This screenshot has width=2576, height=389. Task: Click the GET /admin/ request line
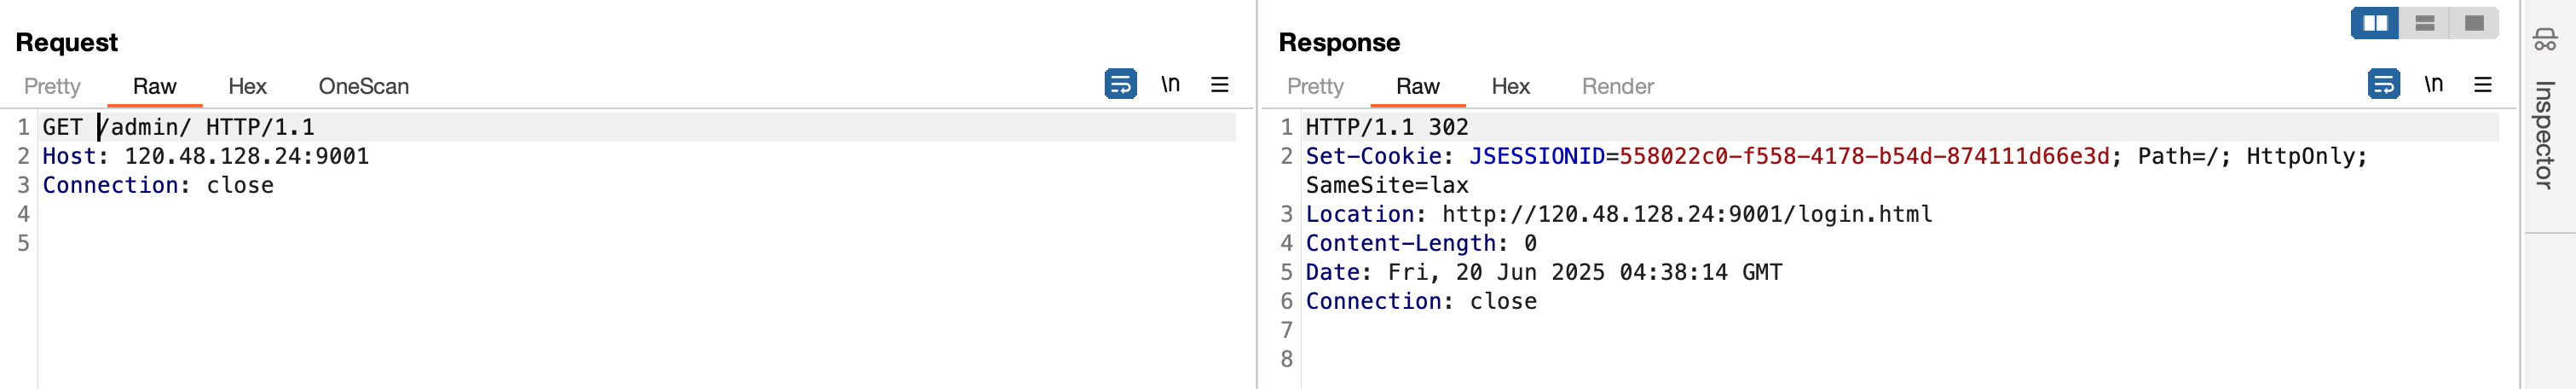[x=178, y=127]
